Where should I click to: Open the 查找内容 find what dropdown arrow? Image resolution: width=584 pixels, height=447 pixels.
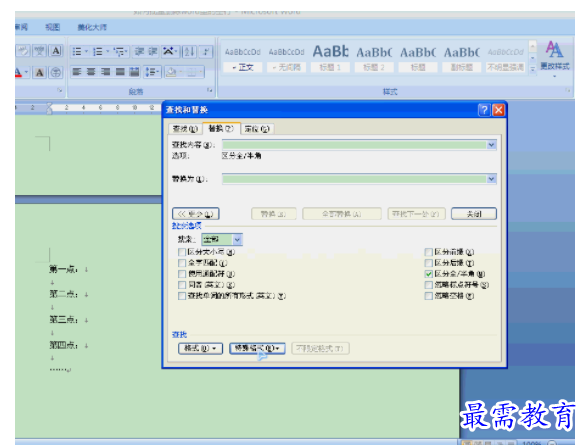[491, 145]
